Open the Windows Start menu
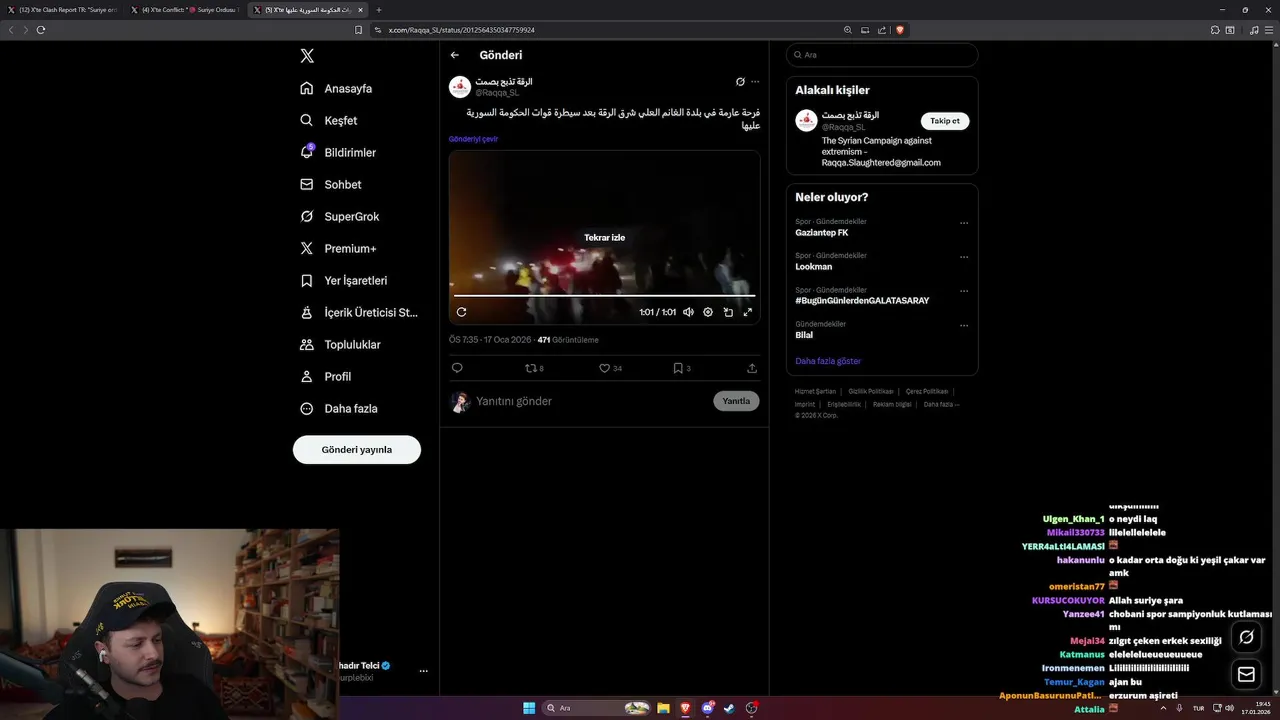 529,708
